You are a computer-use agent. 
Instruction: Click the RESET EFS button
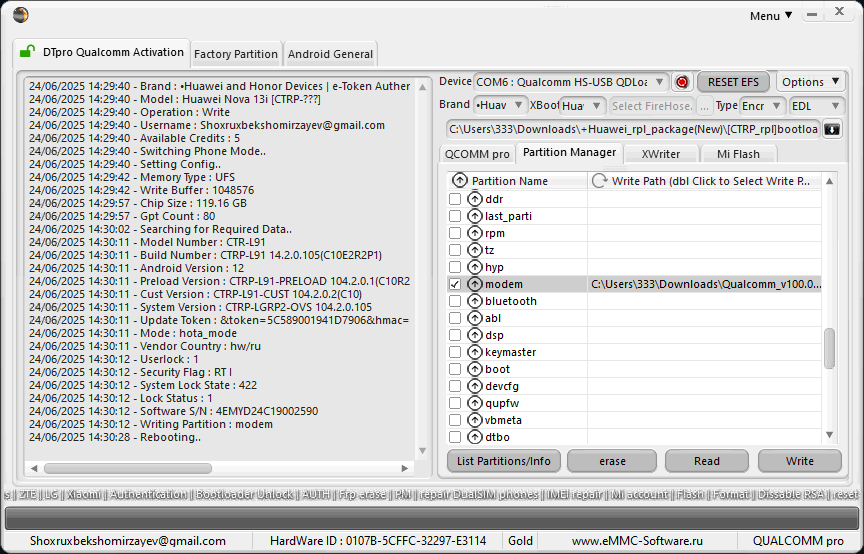[x=733, y=82]
